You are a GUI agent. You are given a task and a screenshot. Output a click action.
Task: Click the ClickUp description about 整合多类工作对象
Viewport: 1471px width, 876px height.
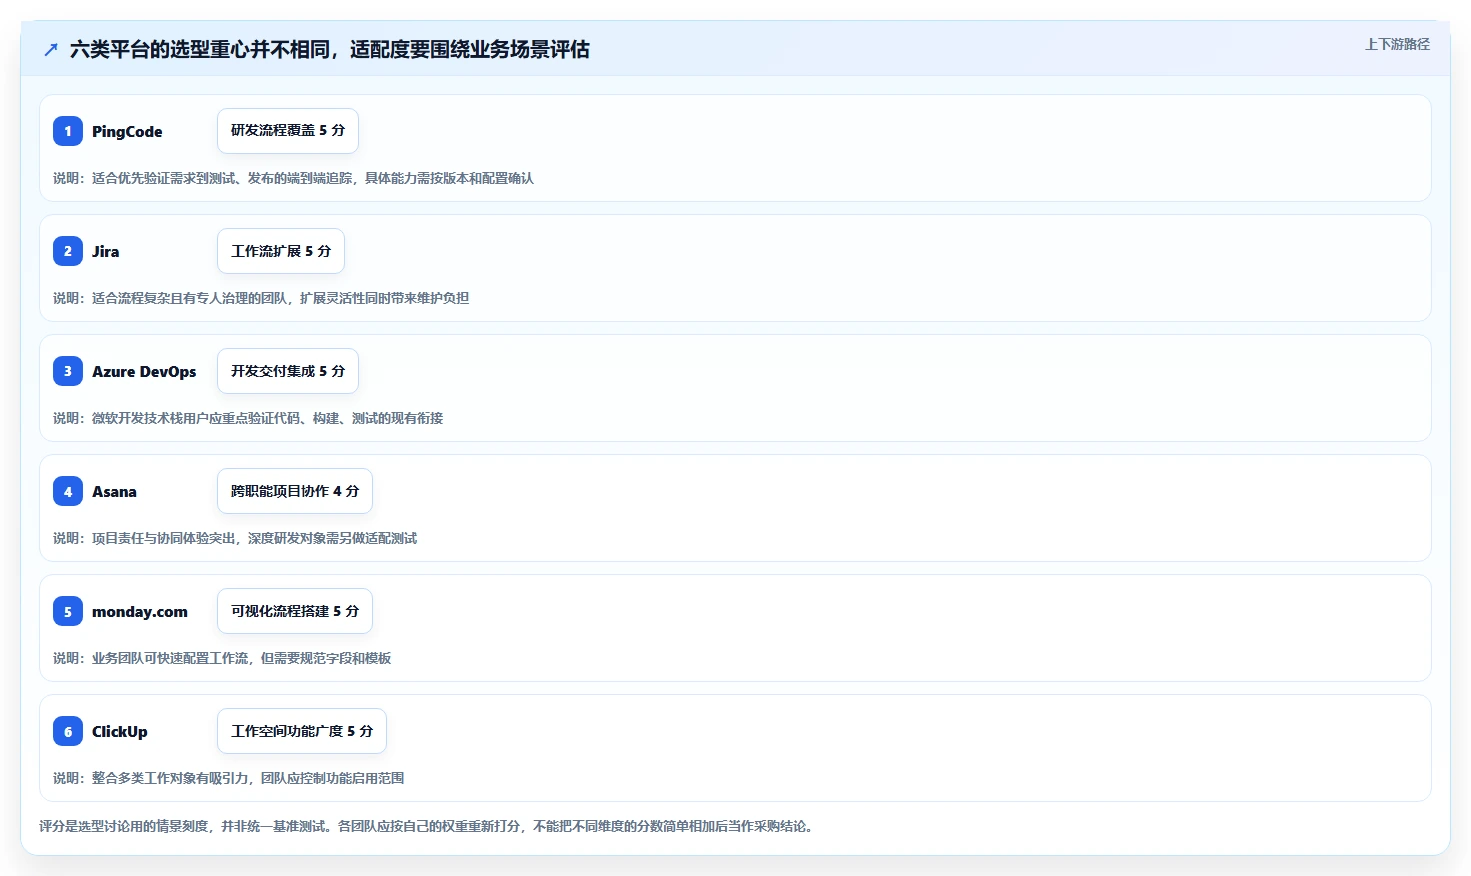click(229, 778)
